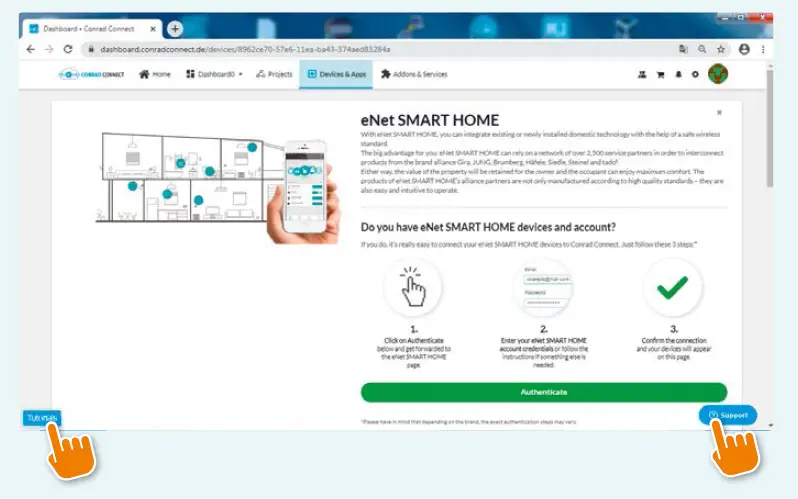Select the Devices & Apps tab

coord(336,74)
